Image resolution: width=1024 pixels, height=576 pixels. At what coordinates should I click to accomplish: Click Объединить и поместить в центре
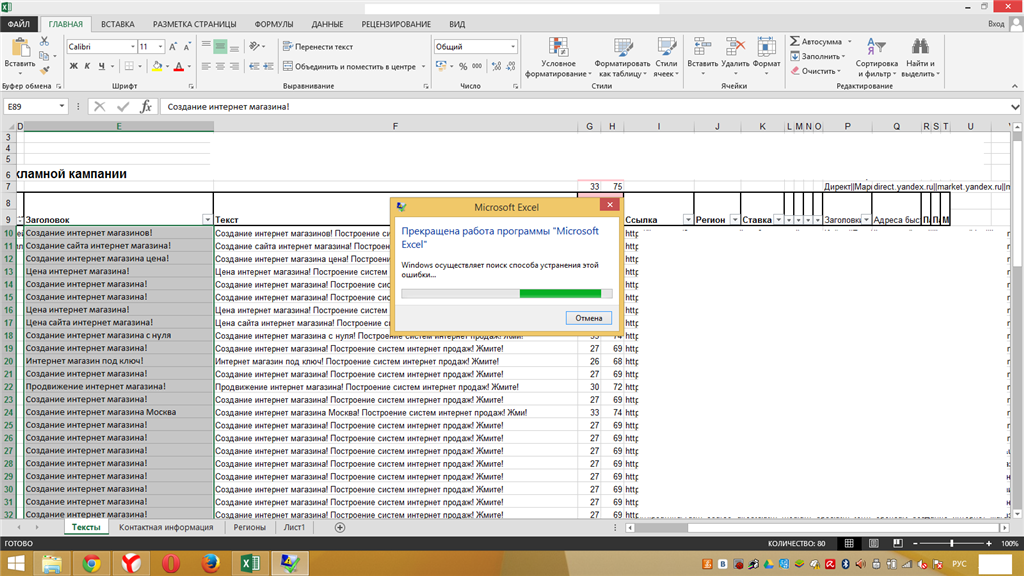click(349, 66)
